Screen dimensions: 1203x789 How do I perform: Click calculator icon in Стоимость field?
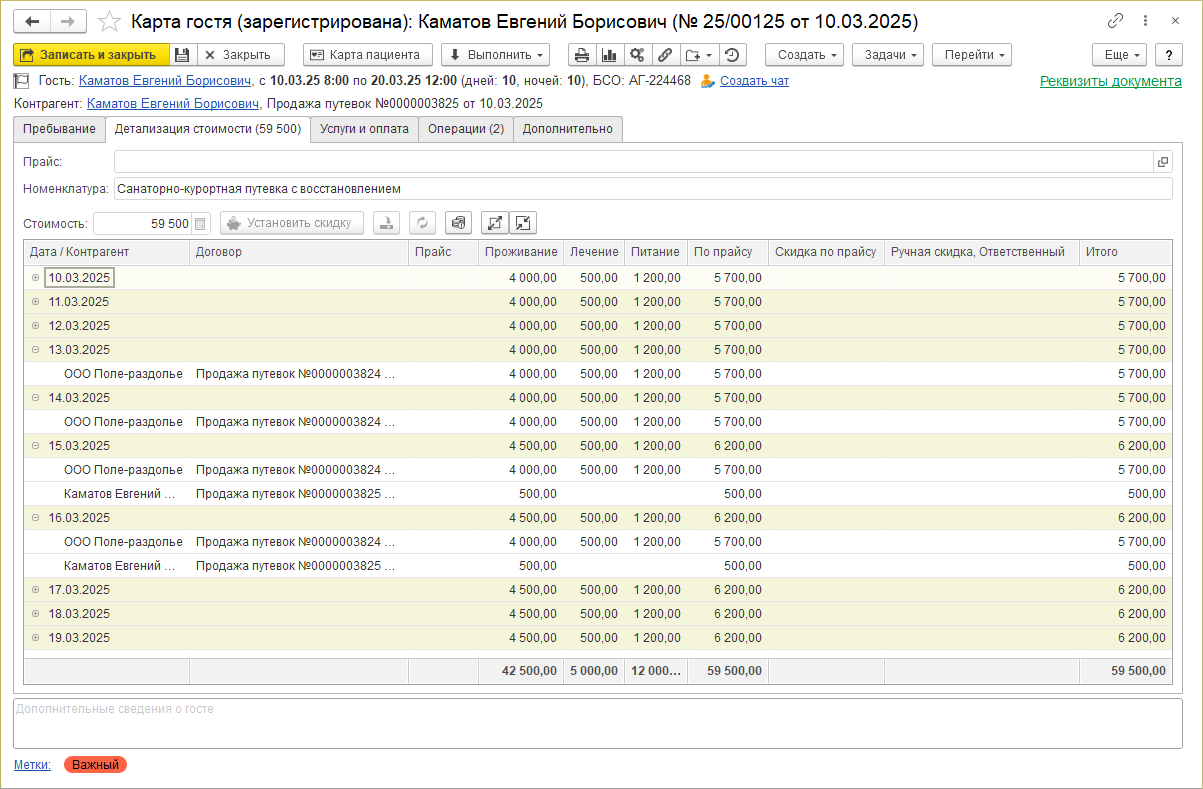(x=201, y=224)
